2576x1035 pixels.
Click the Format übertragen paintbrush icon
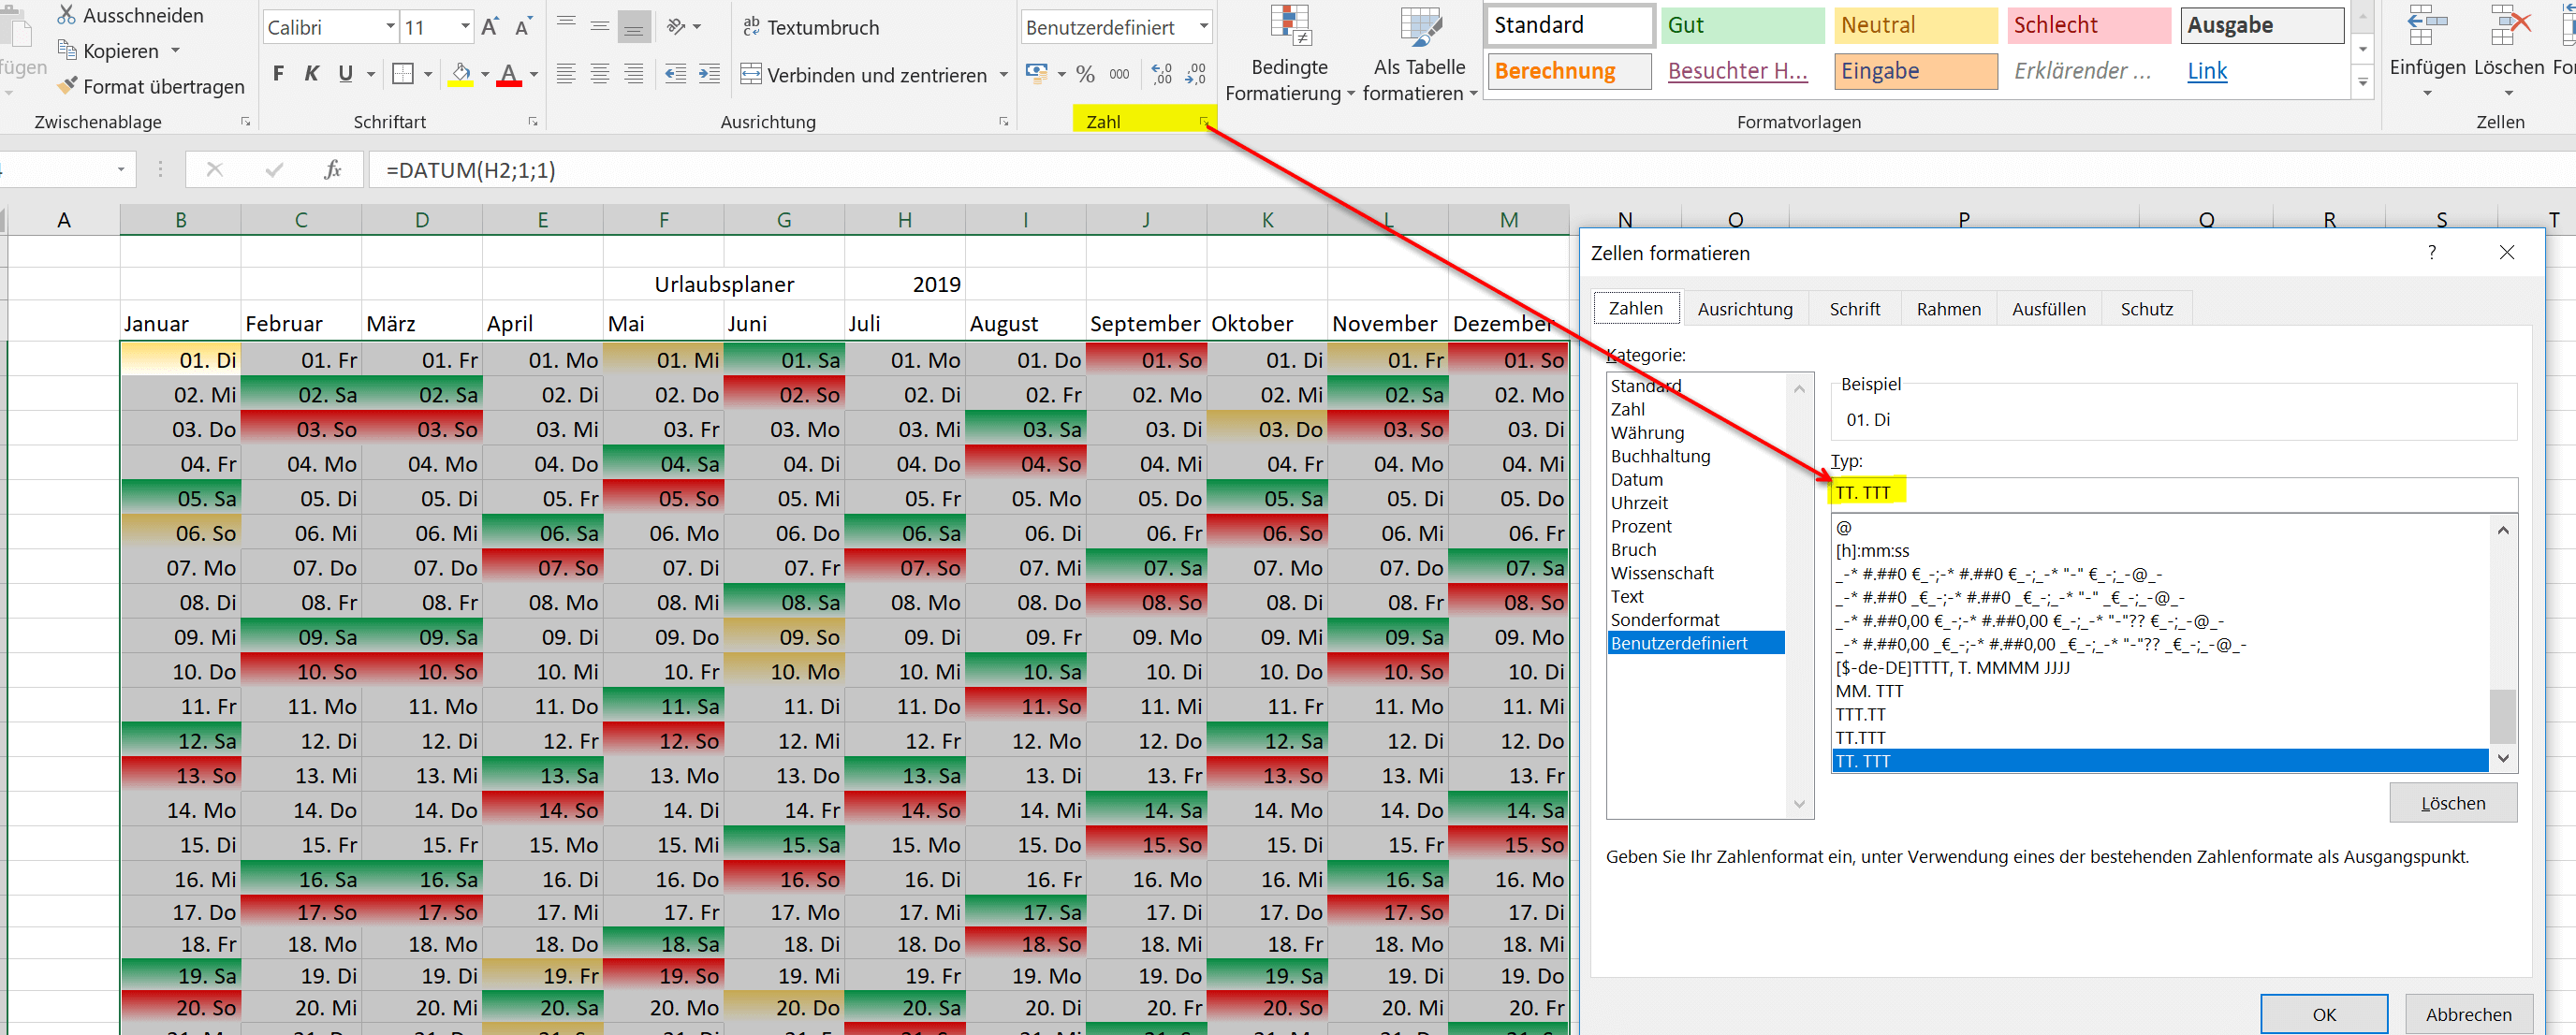coord(66,86)
